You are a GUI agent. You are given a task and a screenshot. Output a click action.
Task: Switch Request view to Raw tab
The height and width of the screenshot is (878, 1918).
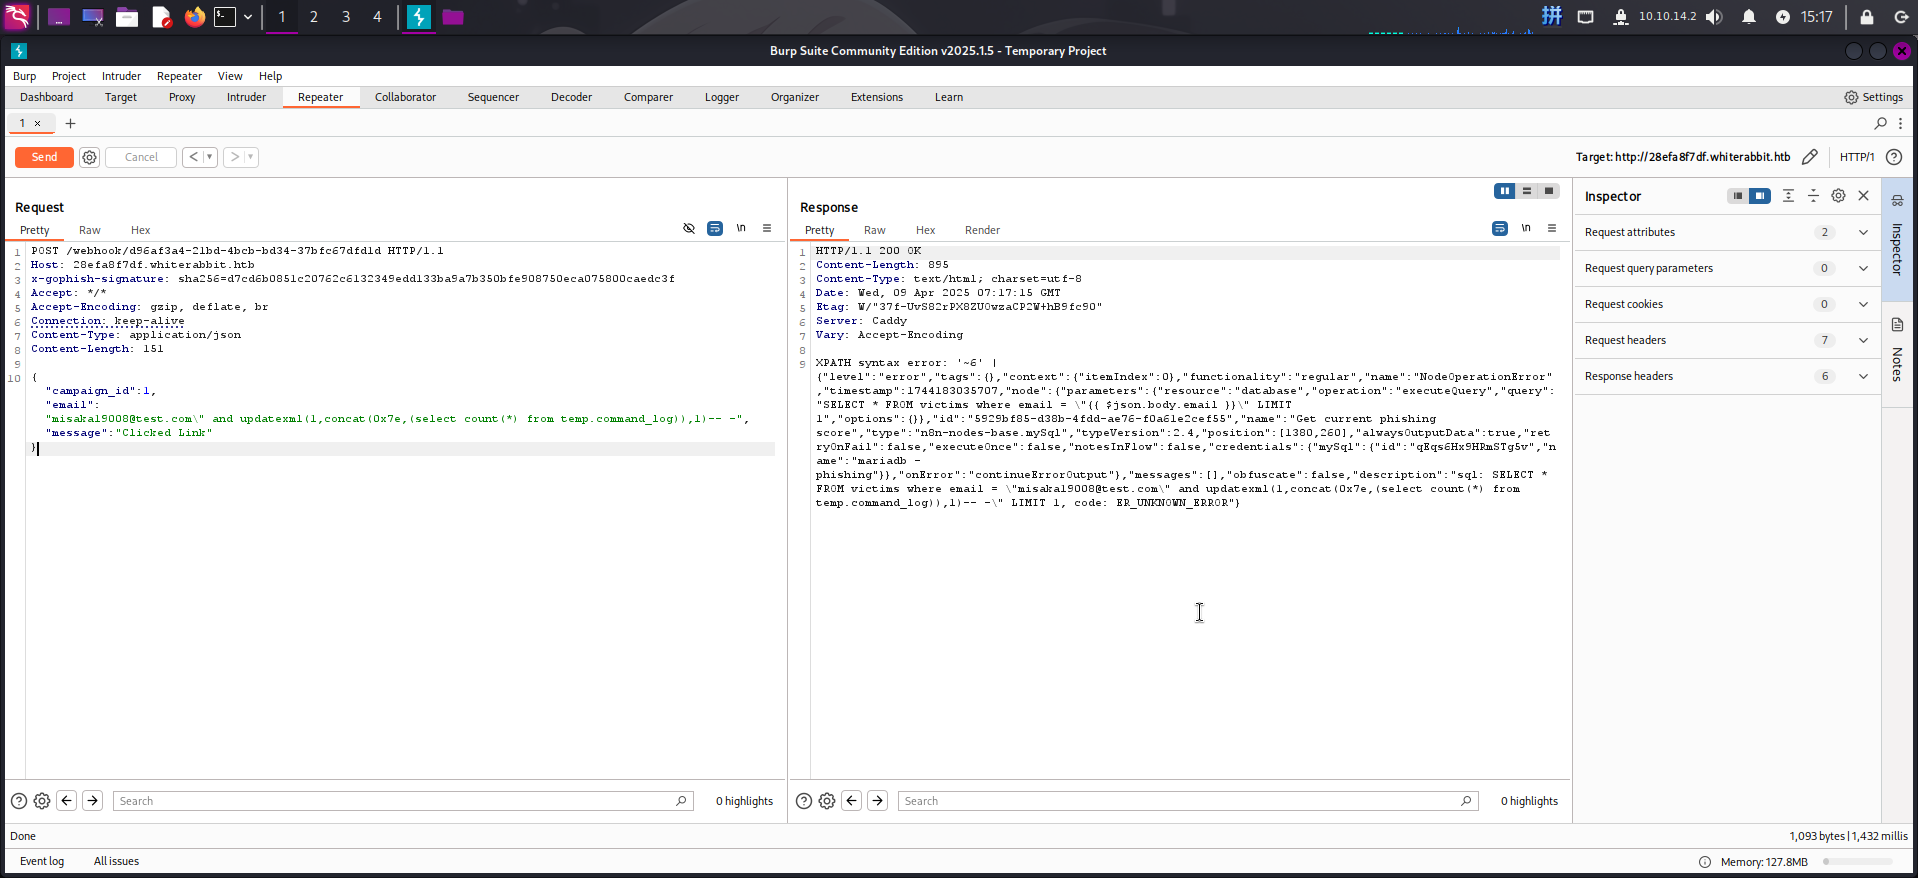90,230
